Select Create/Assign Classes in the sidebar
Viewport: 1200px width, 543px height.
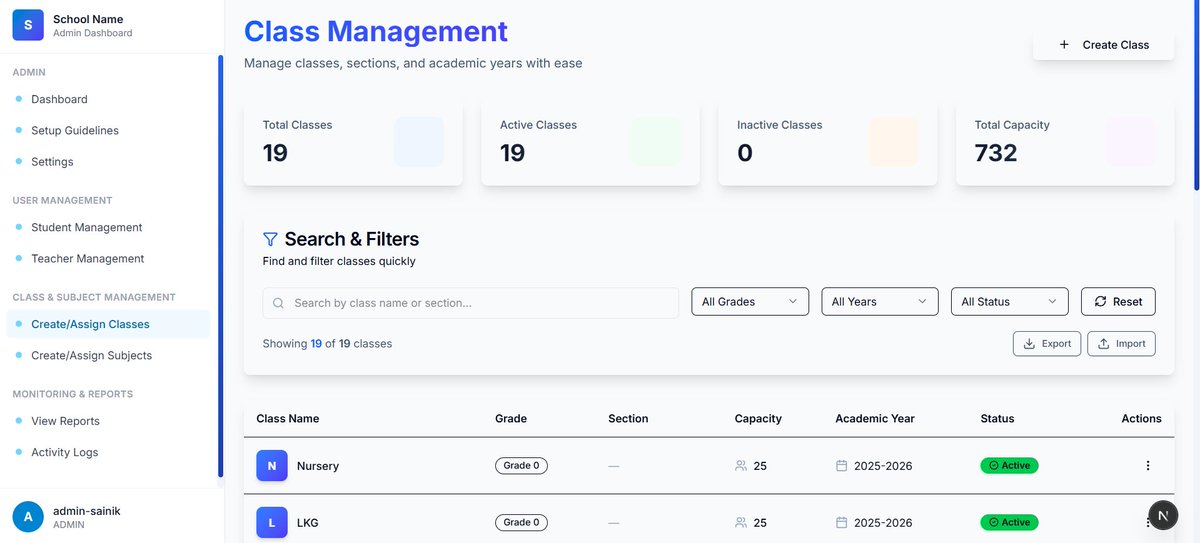click(108, 324)
